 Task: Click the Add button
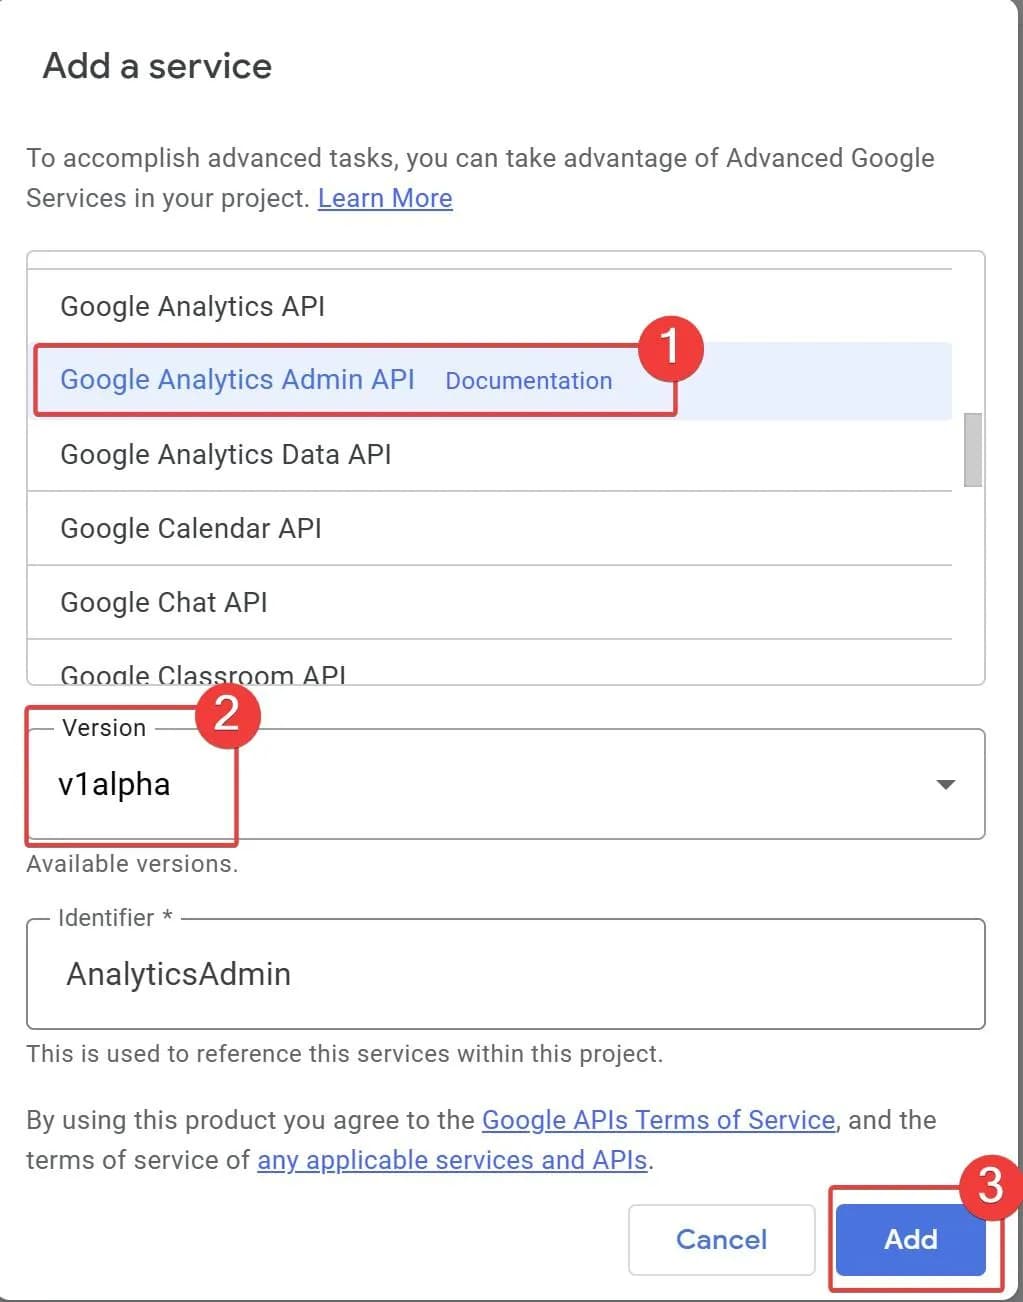click(910, 1239)
